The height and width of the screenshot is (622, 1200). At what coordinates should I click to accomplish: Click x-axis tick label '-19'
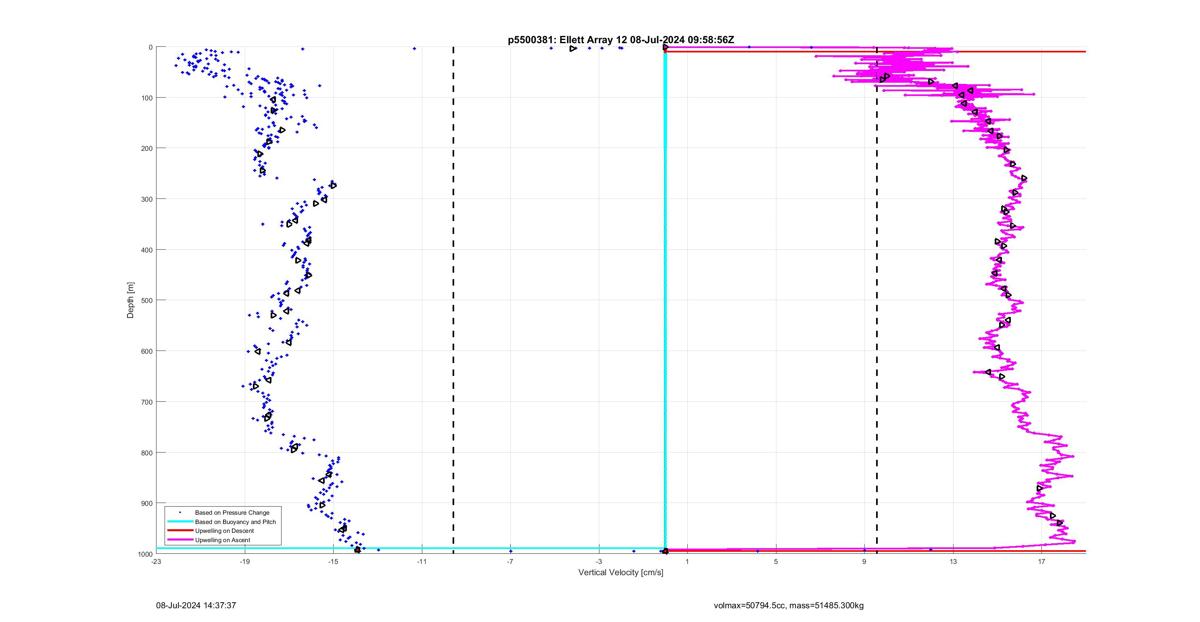[245, 561]
